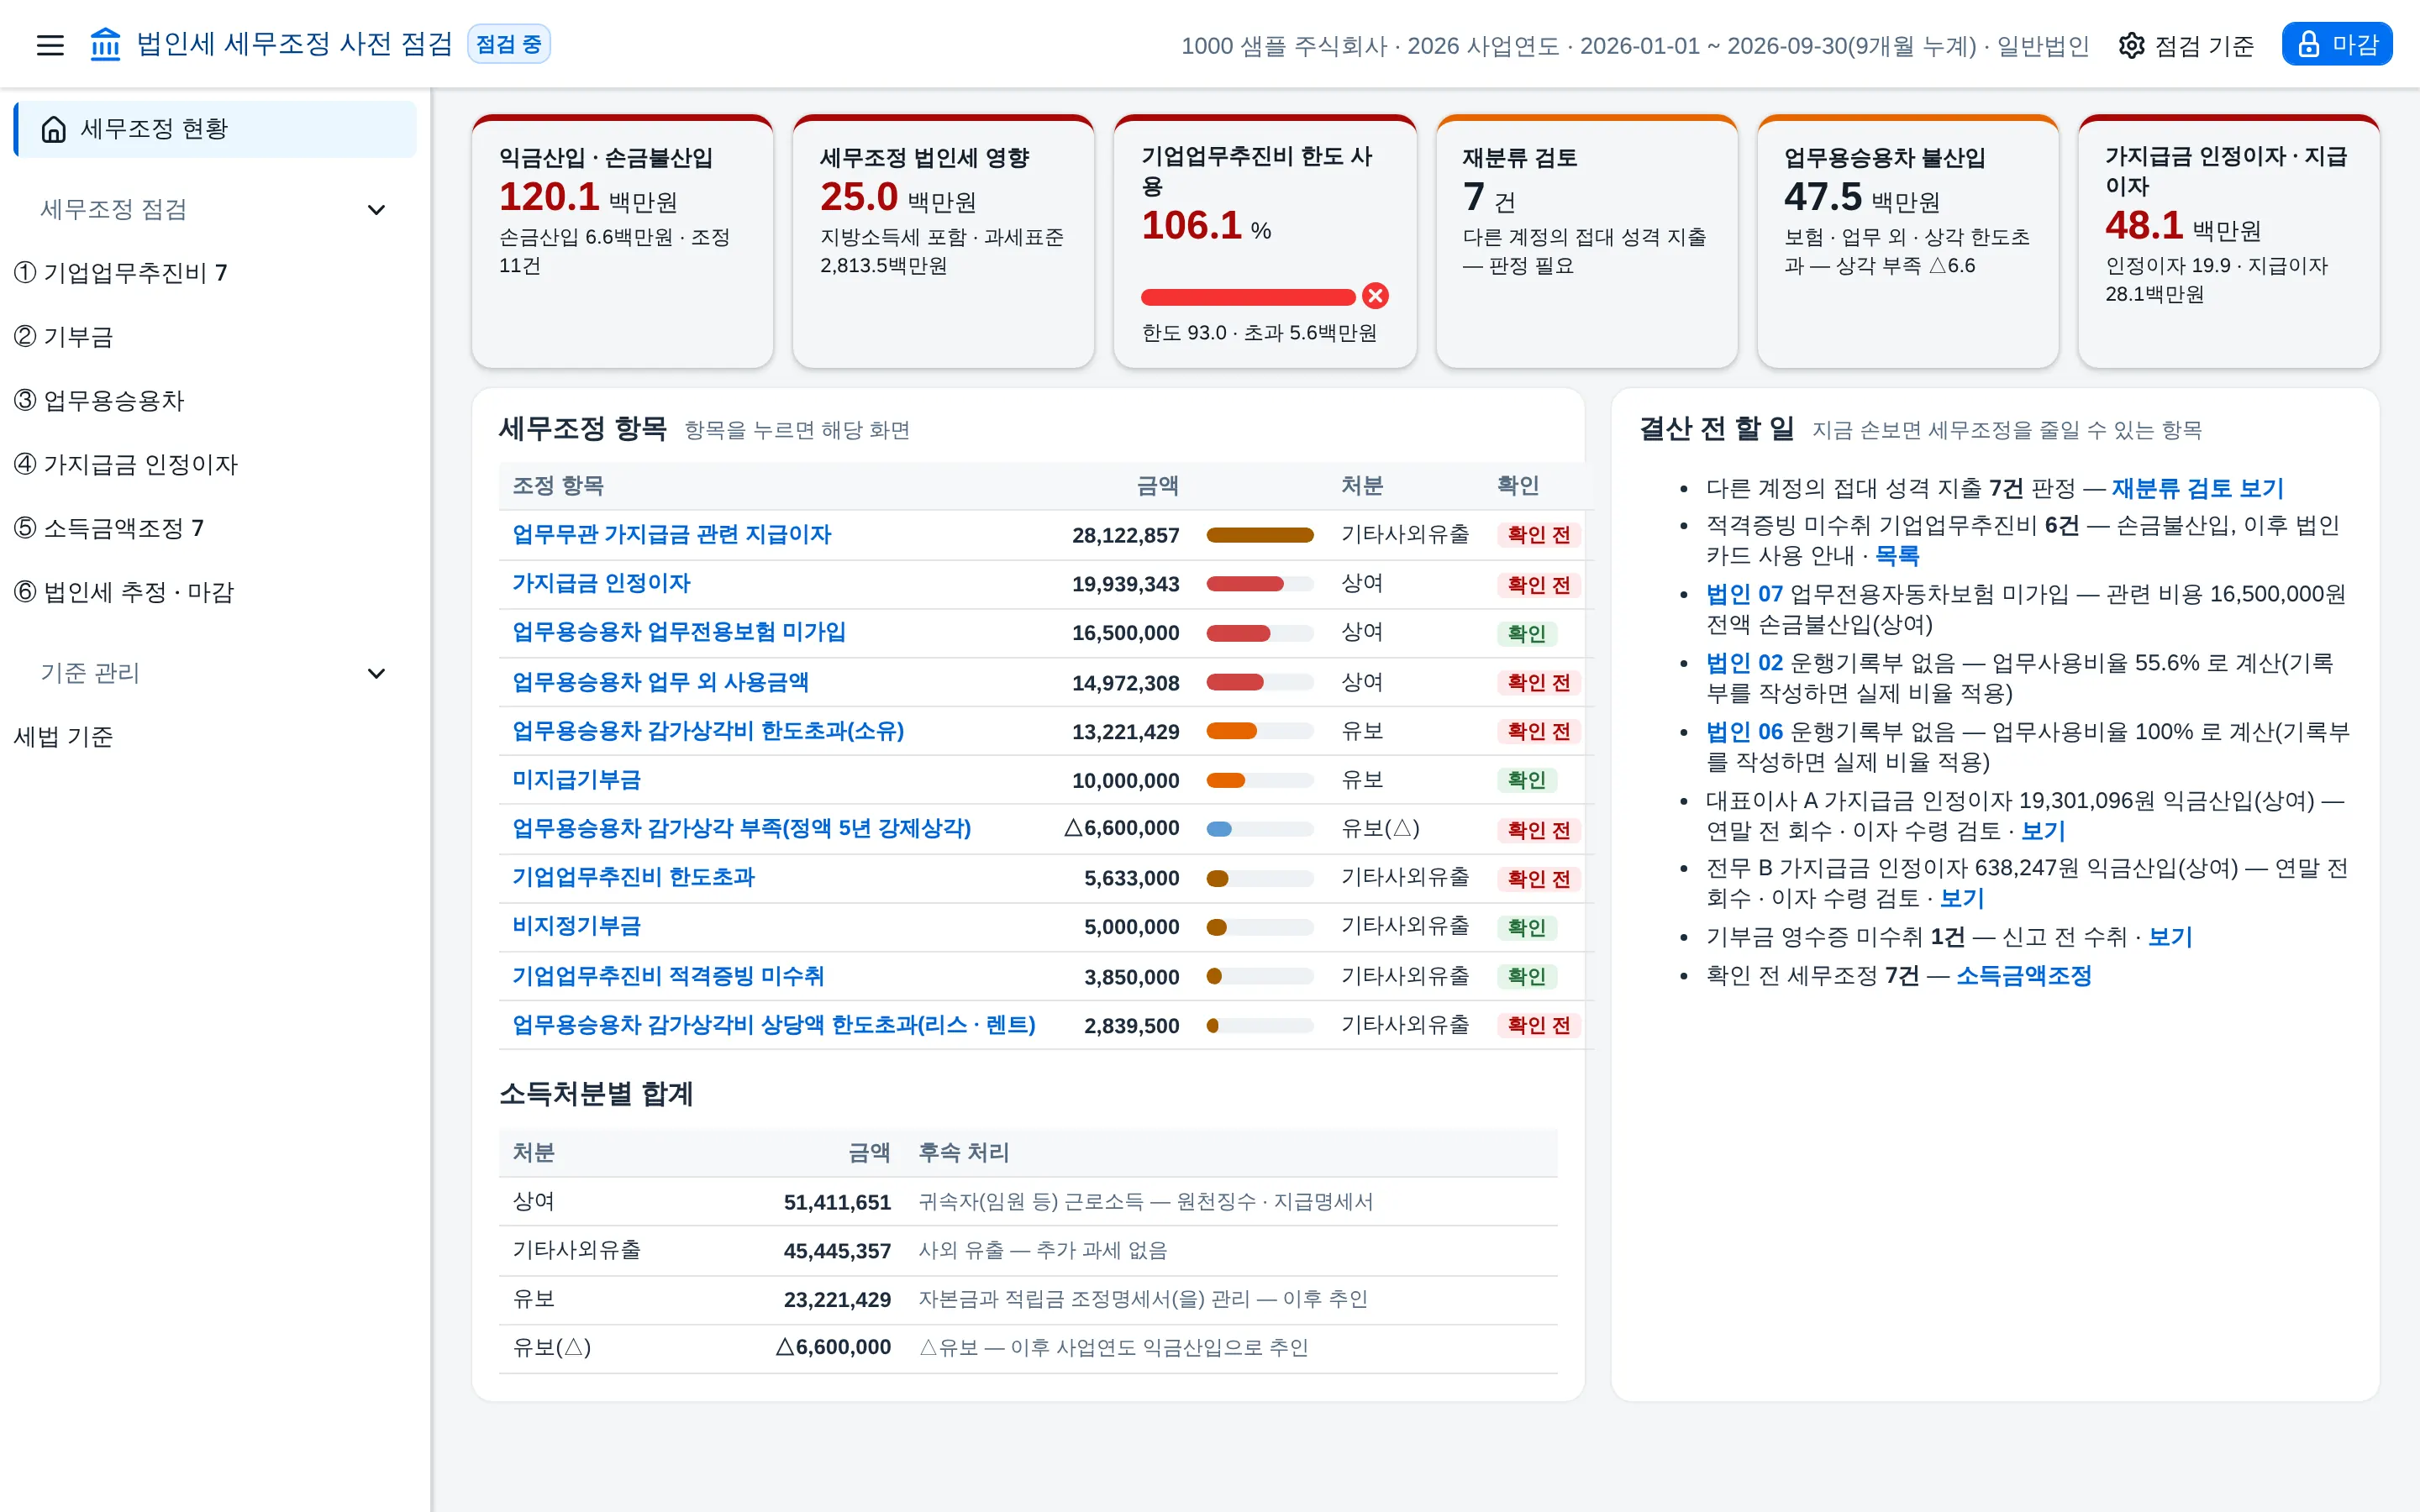Click the 51,411,651 상여 total cell
This screenshot has height=1512, width=2420.
[837, 1202]
